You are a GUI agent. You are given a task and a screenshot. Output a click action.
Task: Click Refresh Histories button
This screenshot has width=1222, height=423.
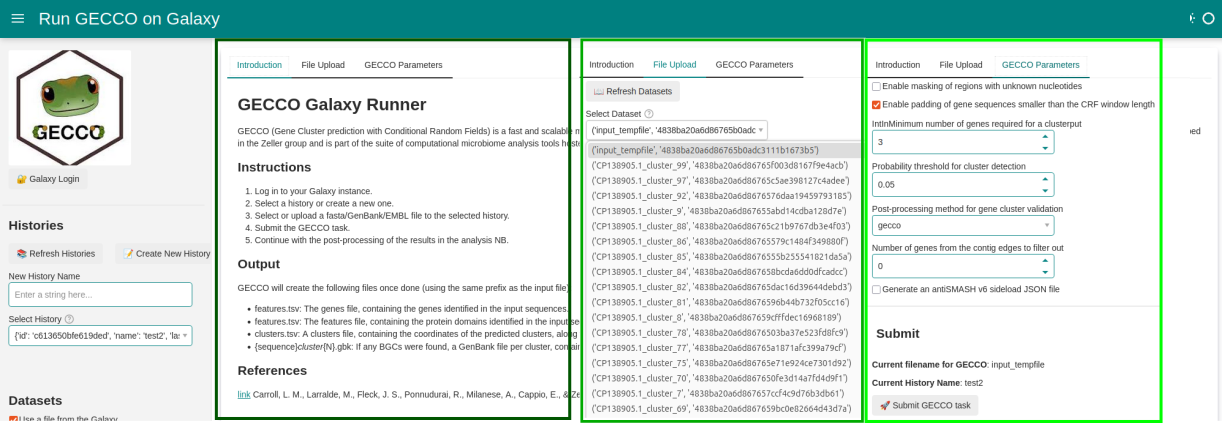click(56, 254)
